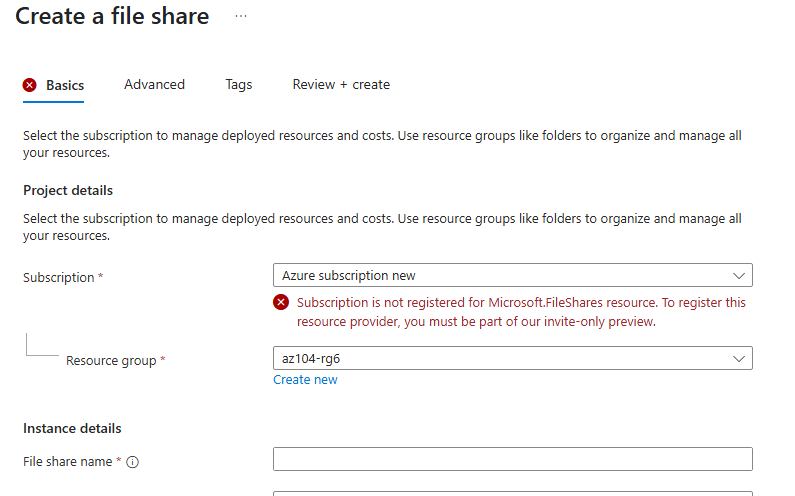Open the 'az104-rg6' resource group combo box

[500, 358]
